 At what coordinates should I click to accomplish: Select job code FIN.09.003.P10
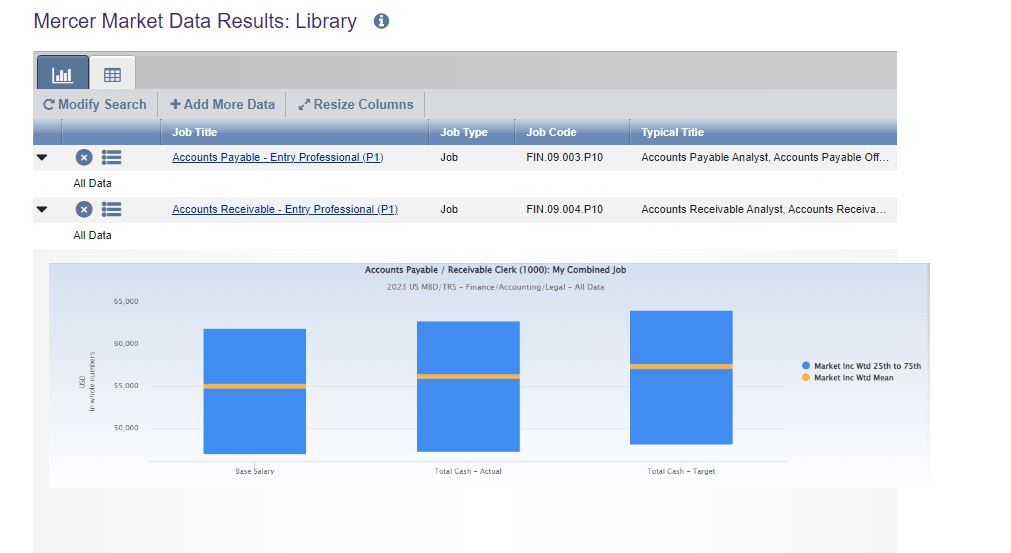point(564,157)
